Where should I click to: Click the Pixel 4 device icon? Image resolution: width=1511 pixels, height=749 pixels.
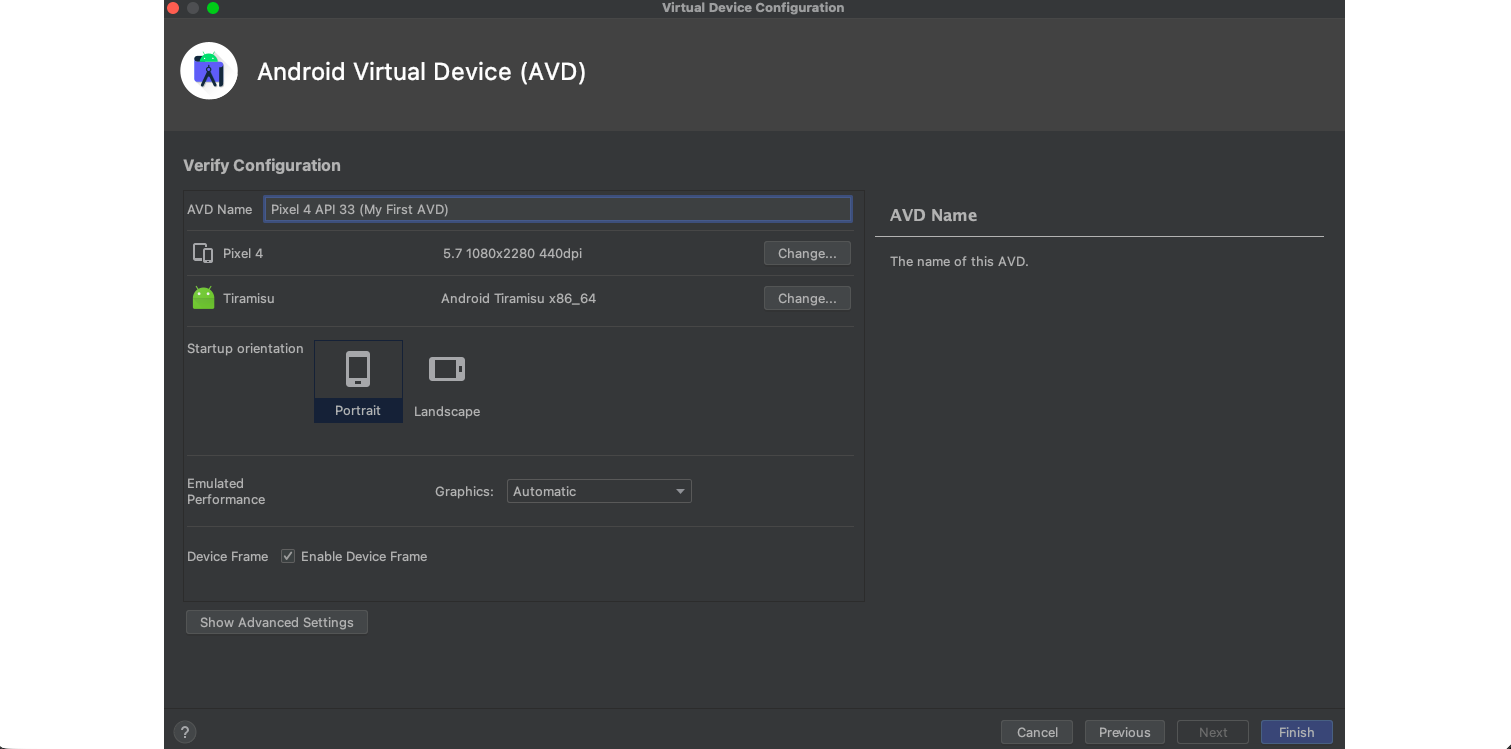(203, 253)
